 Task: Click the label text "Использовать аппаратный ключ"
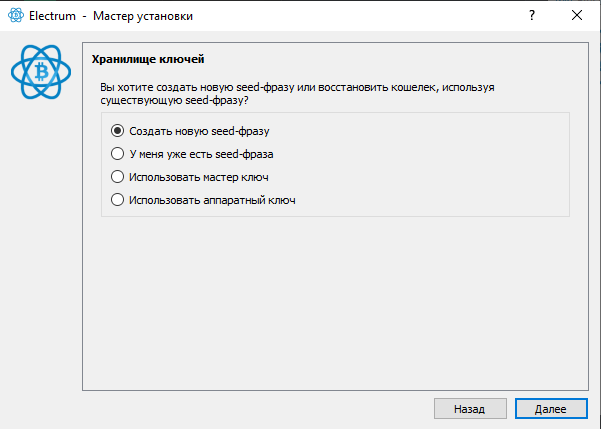click(x=212, y=200)
